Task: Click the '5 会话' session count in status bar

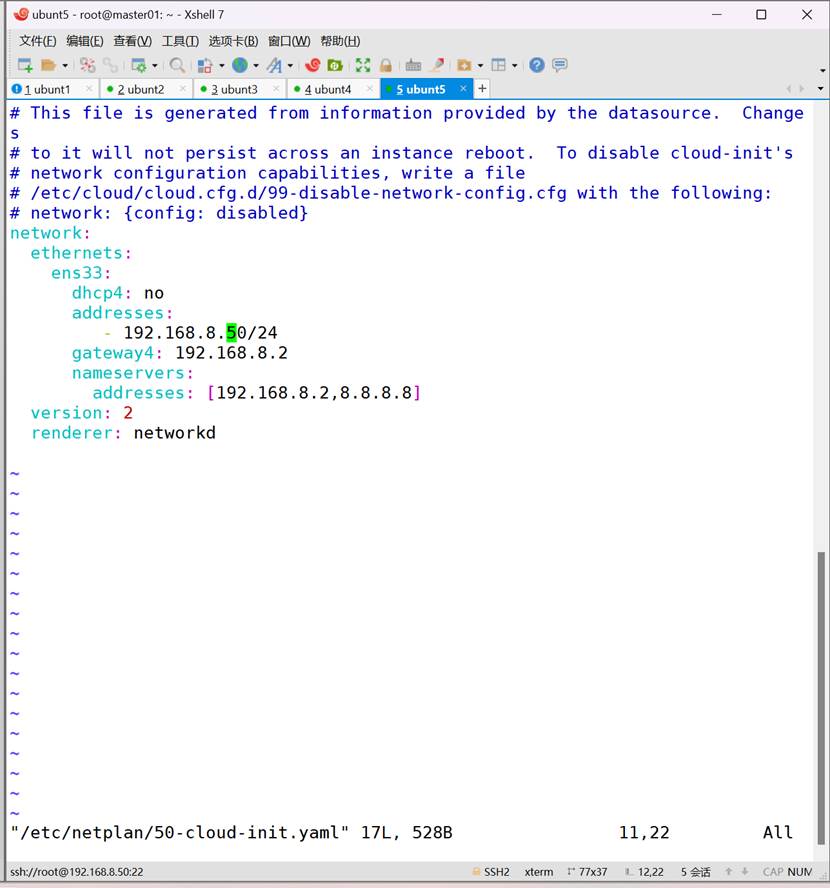Action: click(695, 872)
